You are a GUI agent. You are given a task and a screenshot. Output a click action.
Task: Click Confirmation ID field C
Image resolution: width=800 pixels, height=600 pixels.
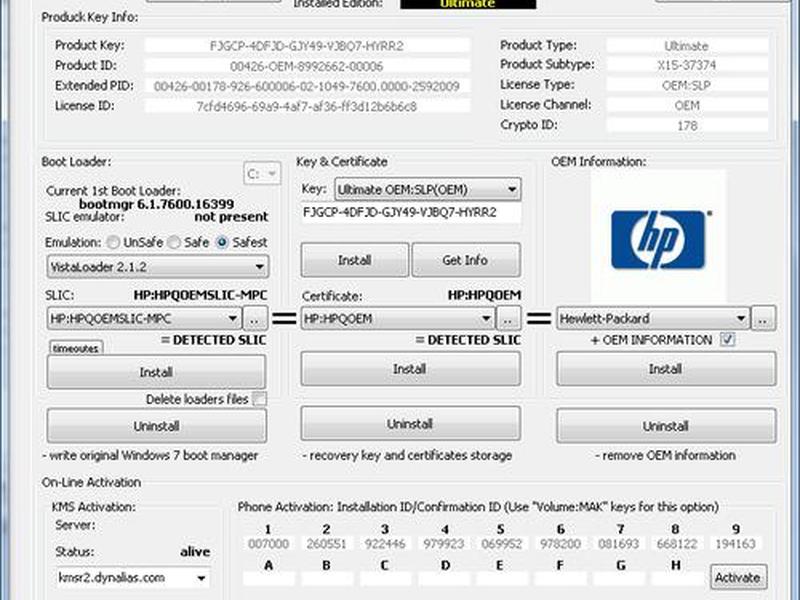385,579
